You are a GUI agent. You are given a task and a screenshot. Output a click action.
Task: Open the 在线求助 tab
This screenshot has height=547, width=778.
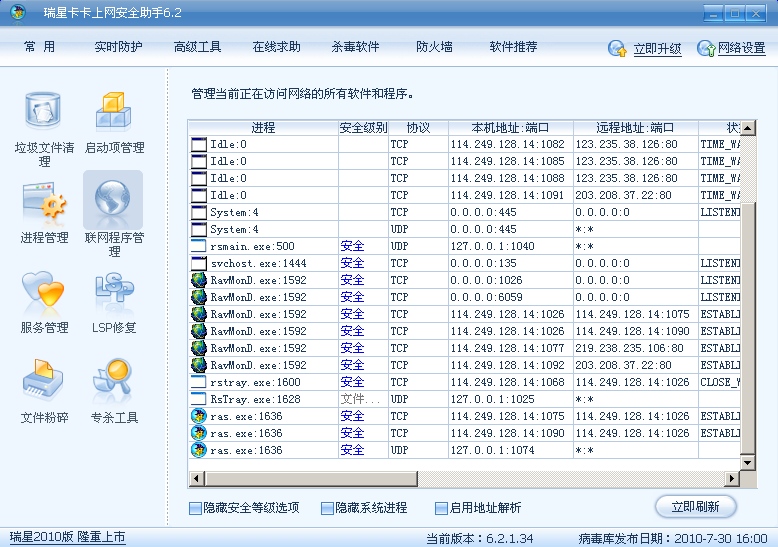coord(276,47)
